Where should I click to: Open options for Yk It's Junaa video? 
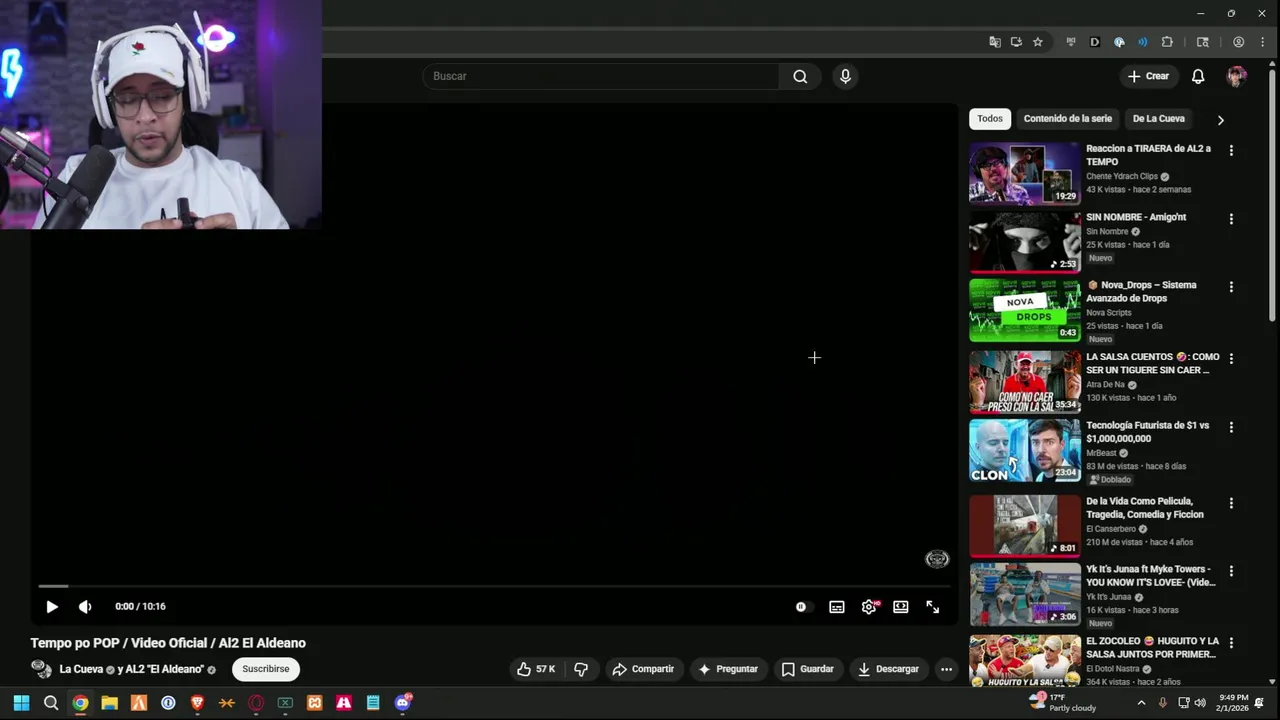pyautogui.click(x=1231, y=571)
